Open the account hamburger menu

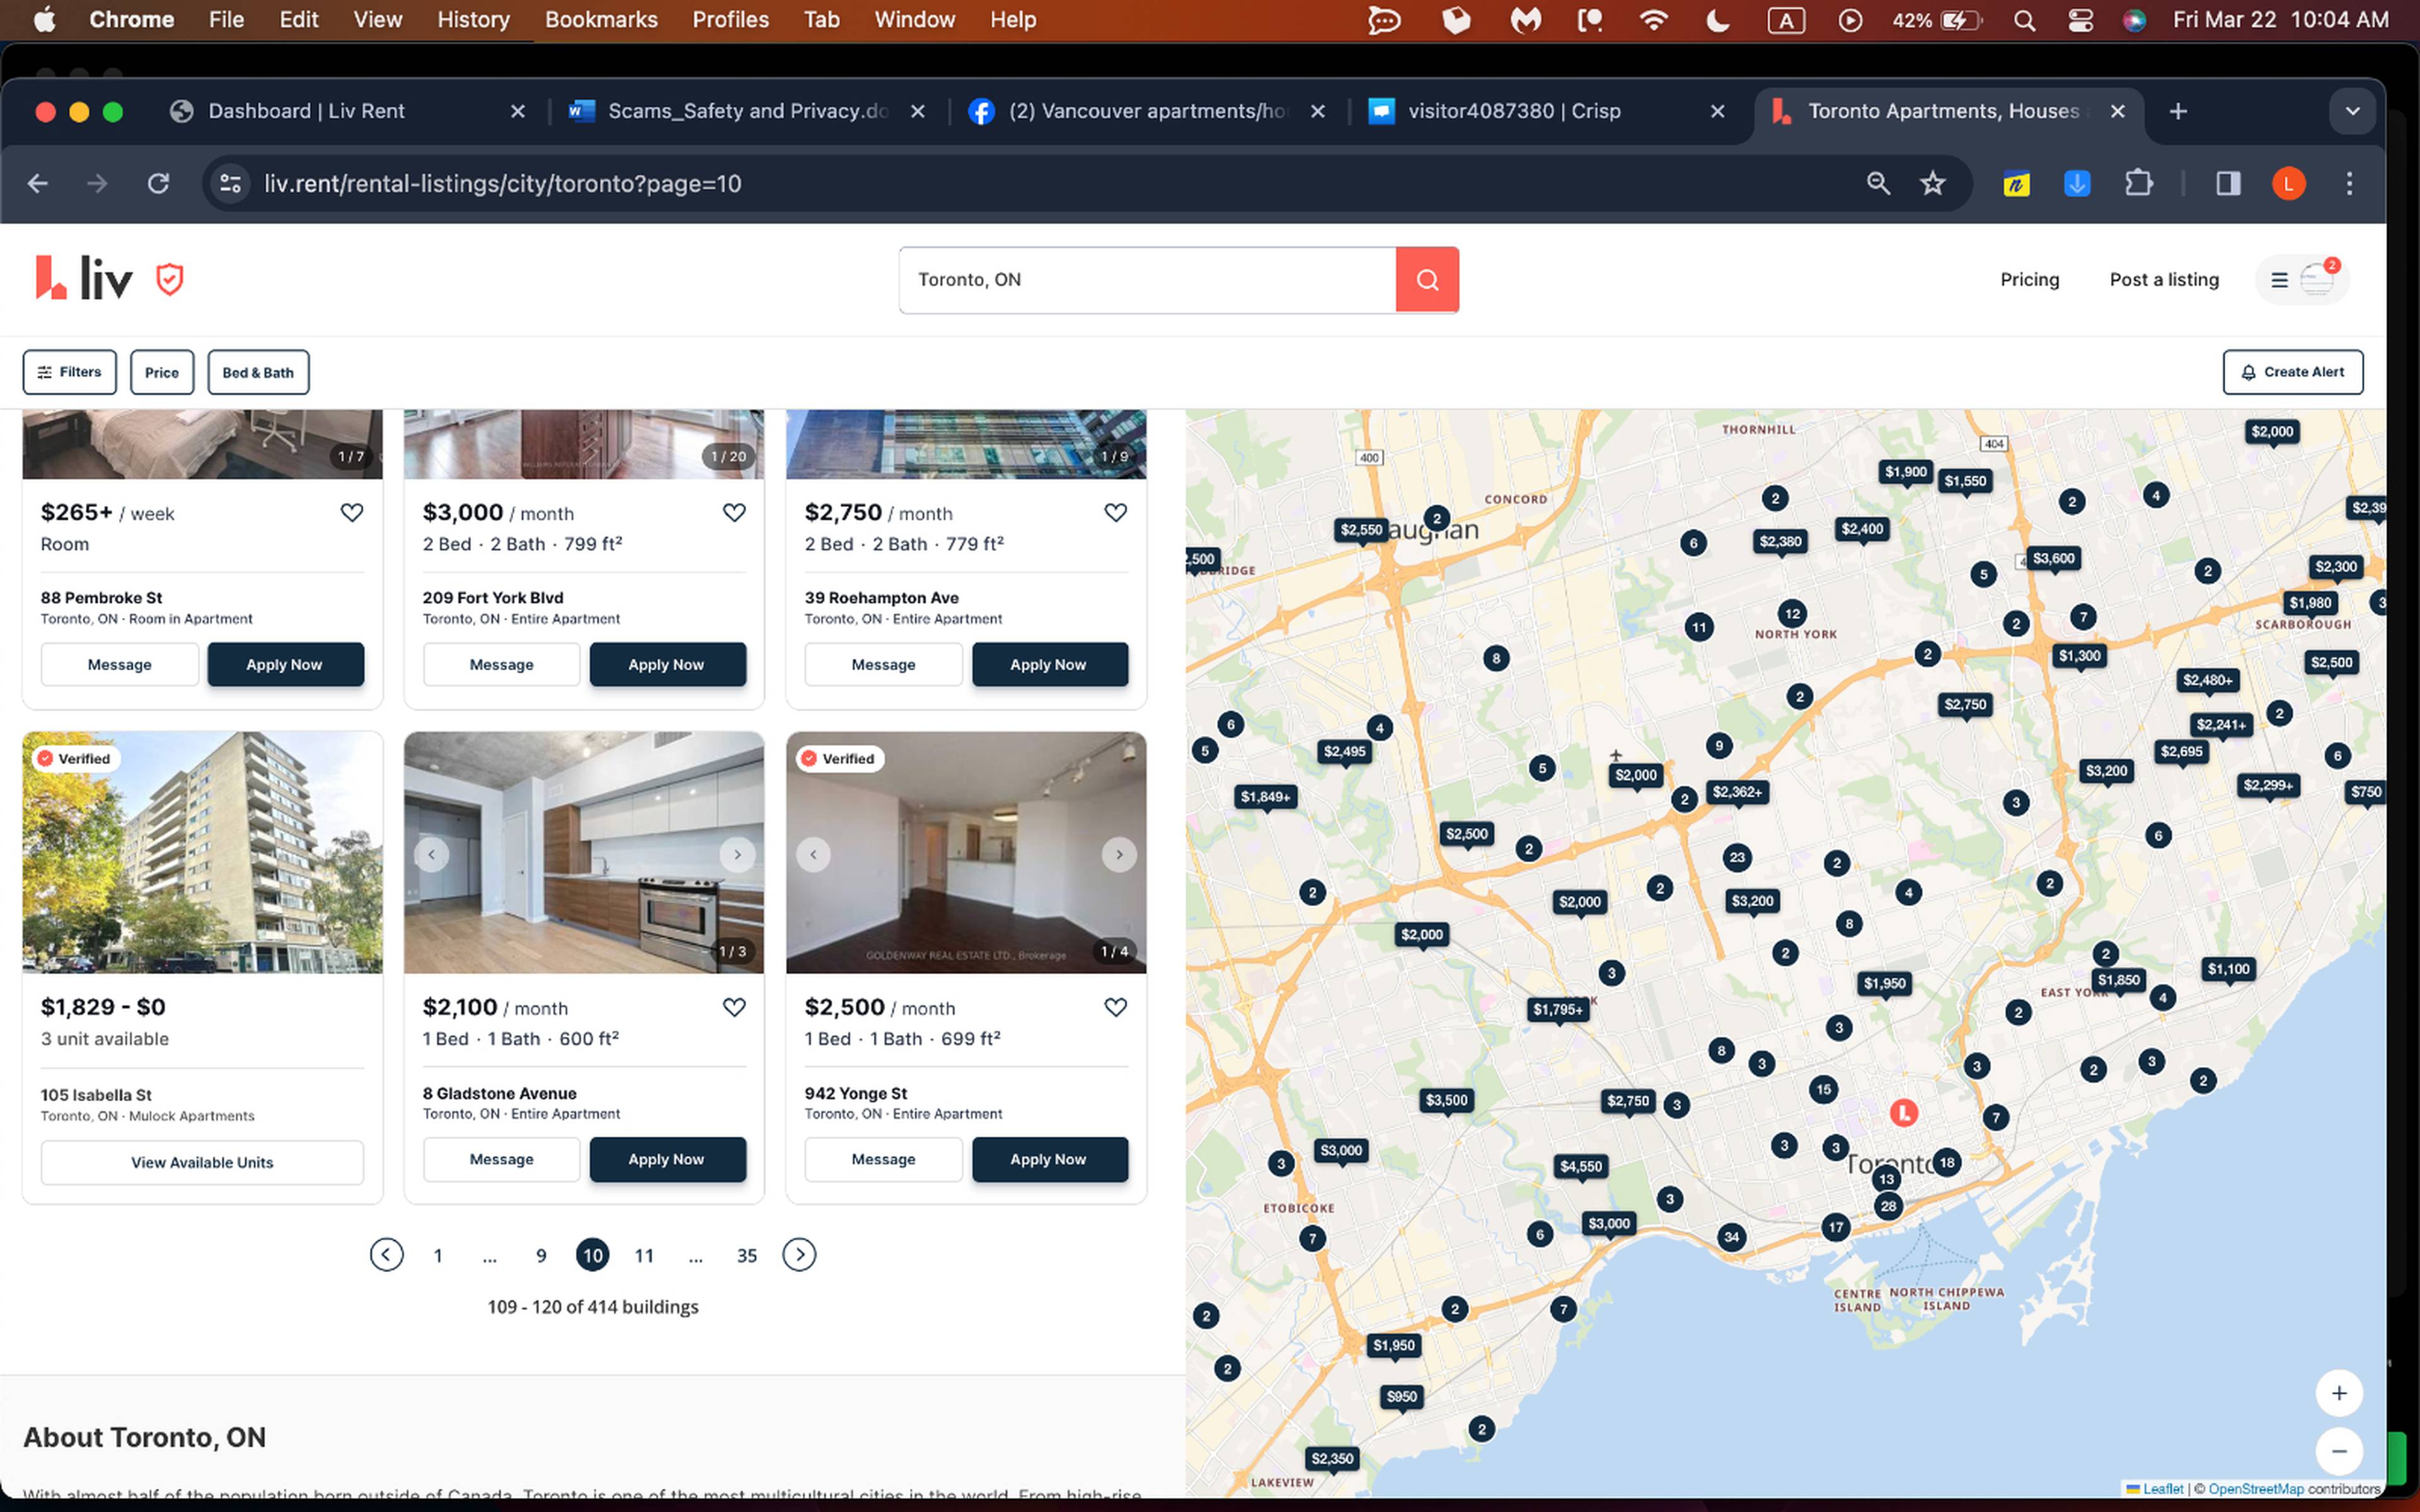(x=2280, y=280)
